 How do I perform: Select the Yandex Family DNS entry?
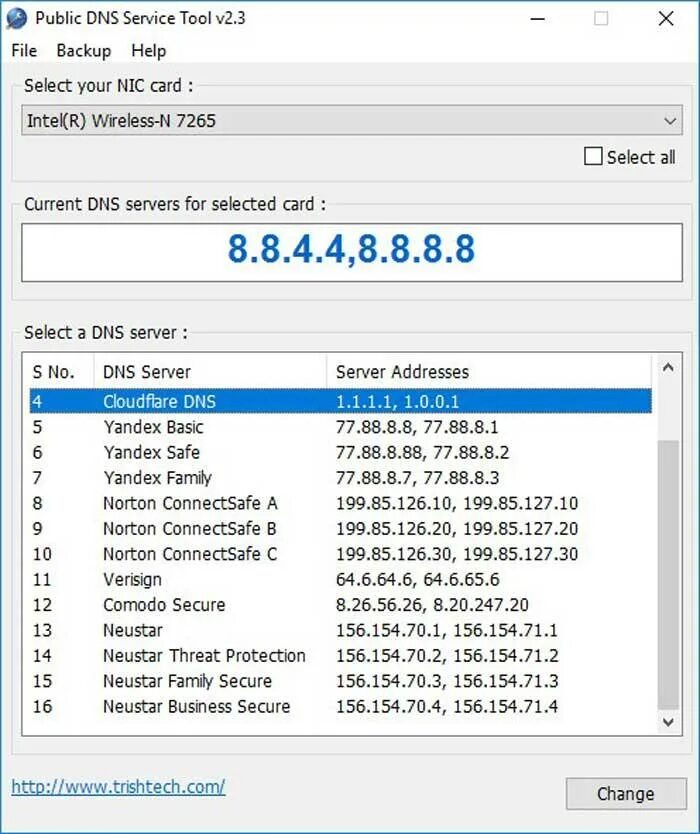point(340,478)
